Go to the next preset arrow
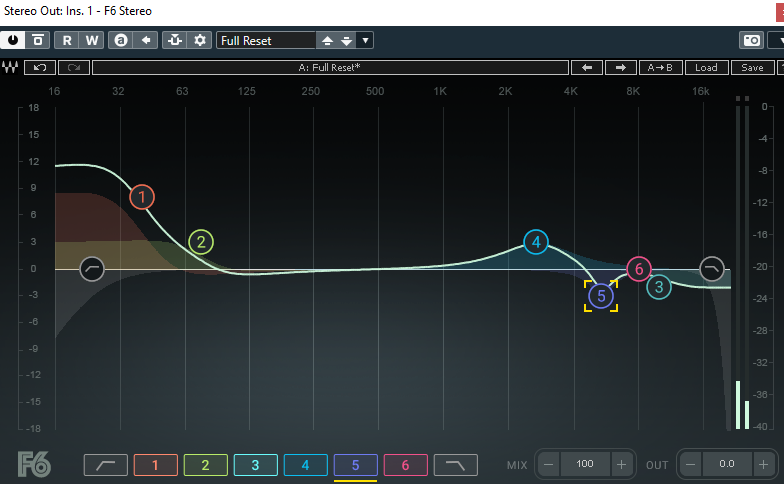 tap(621, 68)
